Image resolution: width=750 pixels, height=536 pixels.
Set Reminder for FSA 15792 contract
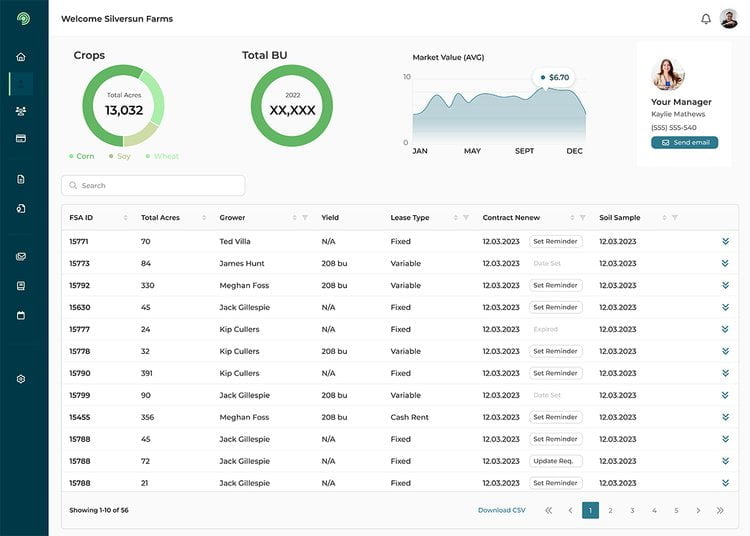tap(555, 285)
